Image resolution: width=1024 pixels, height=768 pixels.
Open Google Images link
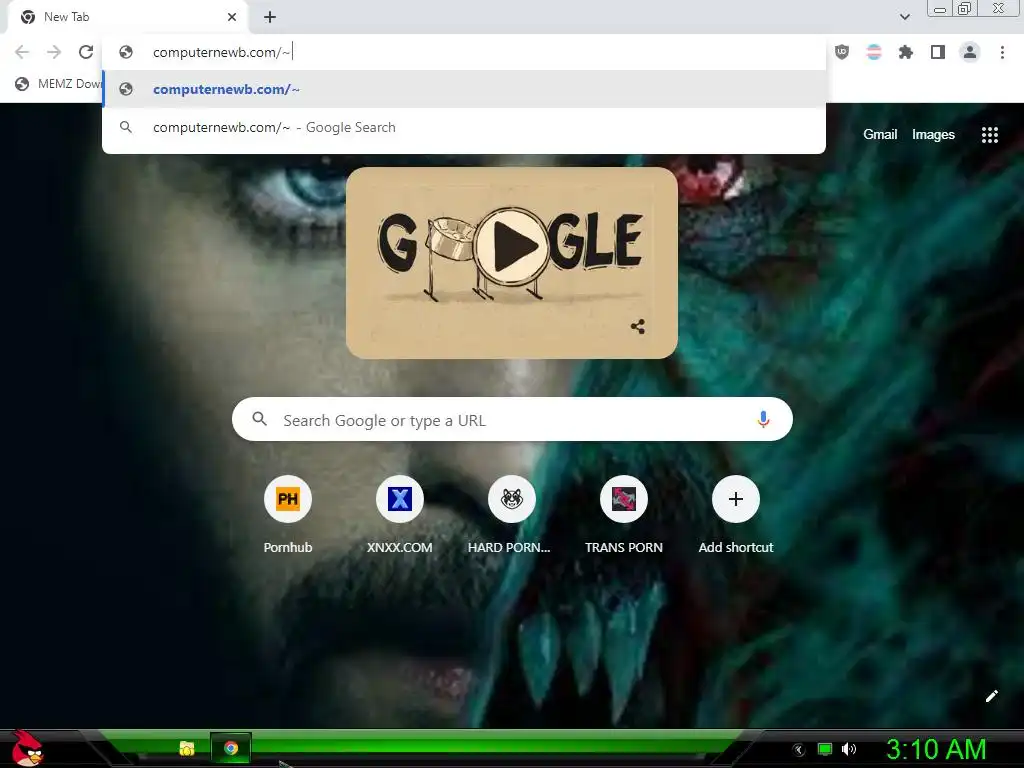(x=933, y=135)
